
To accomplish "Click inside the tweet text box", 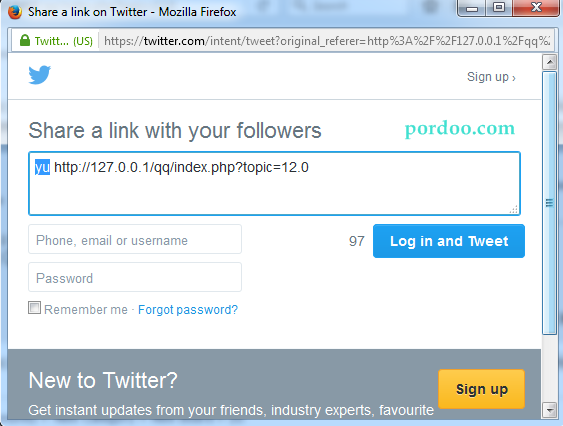I will click(x=274, y=184).
